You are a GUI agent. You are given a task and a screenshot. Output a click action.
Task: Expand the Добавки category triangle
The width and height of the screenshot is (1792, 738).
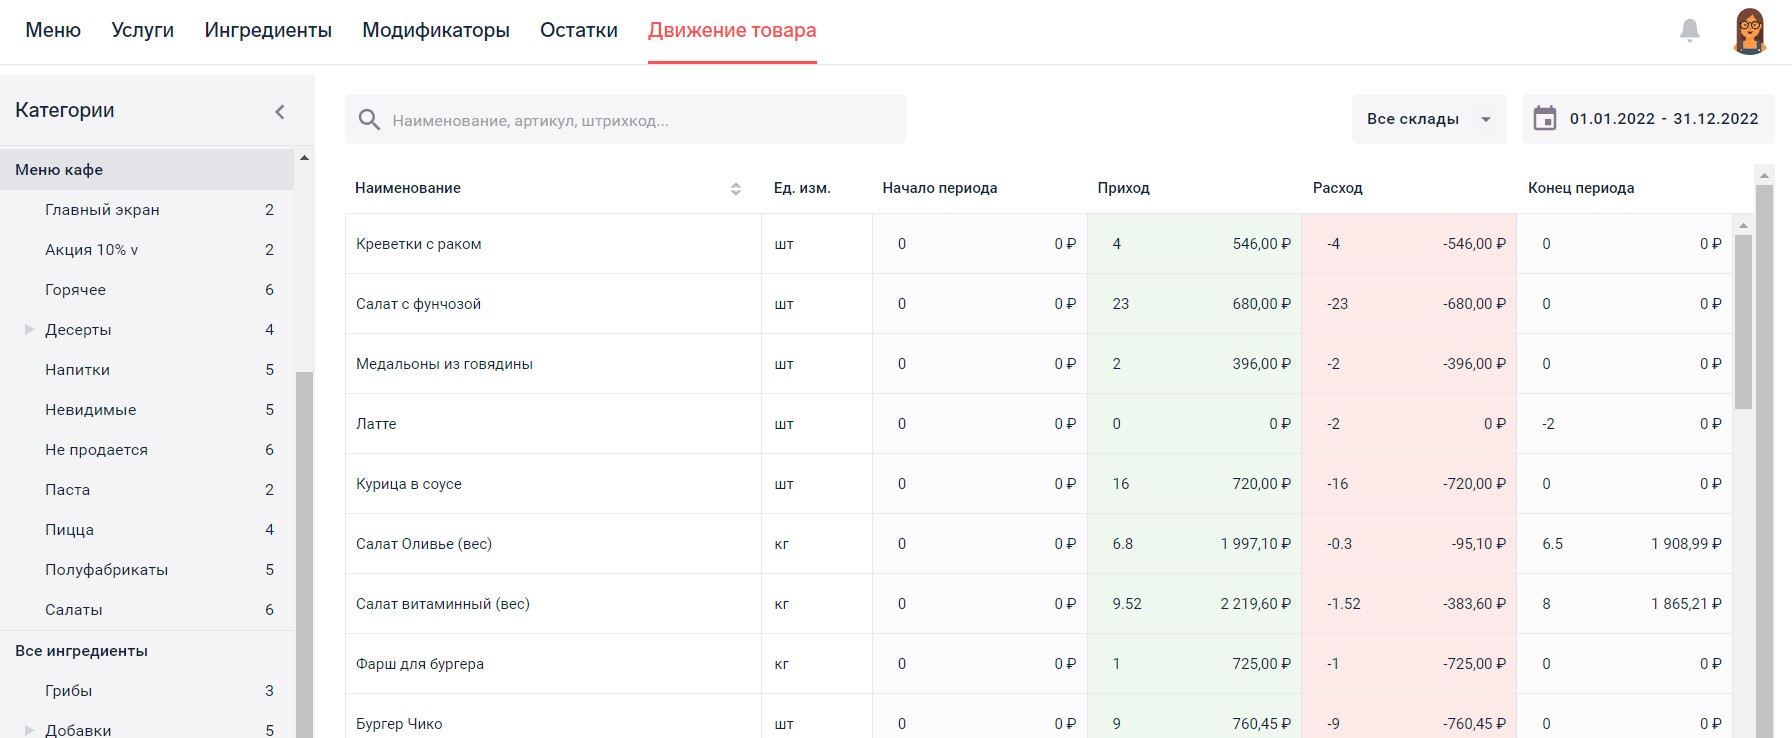[29, 730]
